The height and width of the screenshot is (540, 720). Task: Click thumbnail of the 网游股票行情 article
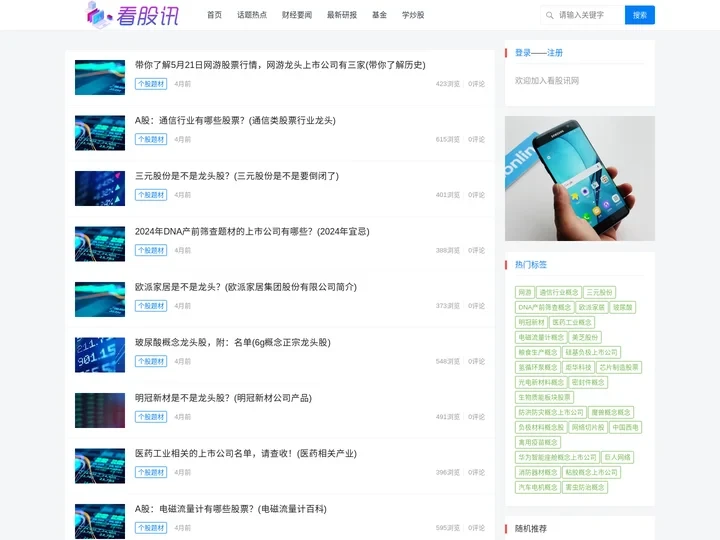point(100,77)
